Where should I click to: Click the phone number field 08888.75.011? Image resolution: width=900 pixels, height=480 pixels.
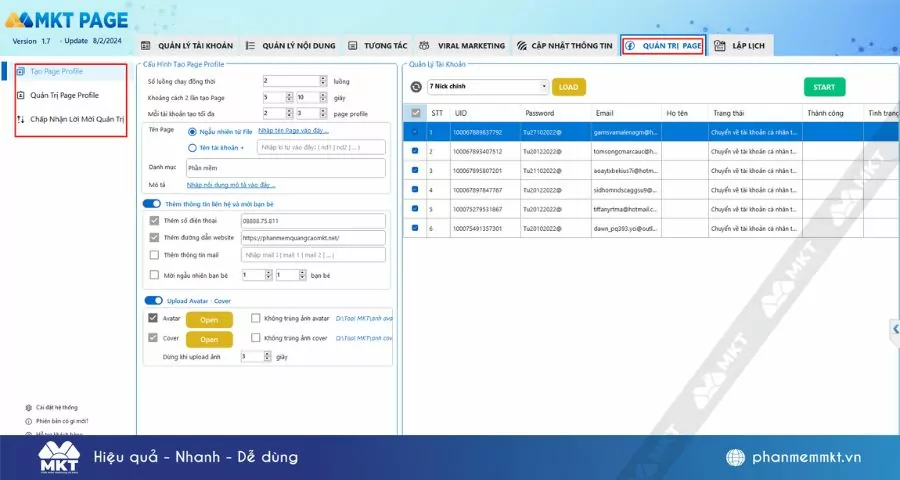point(313,220)
